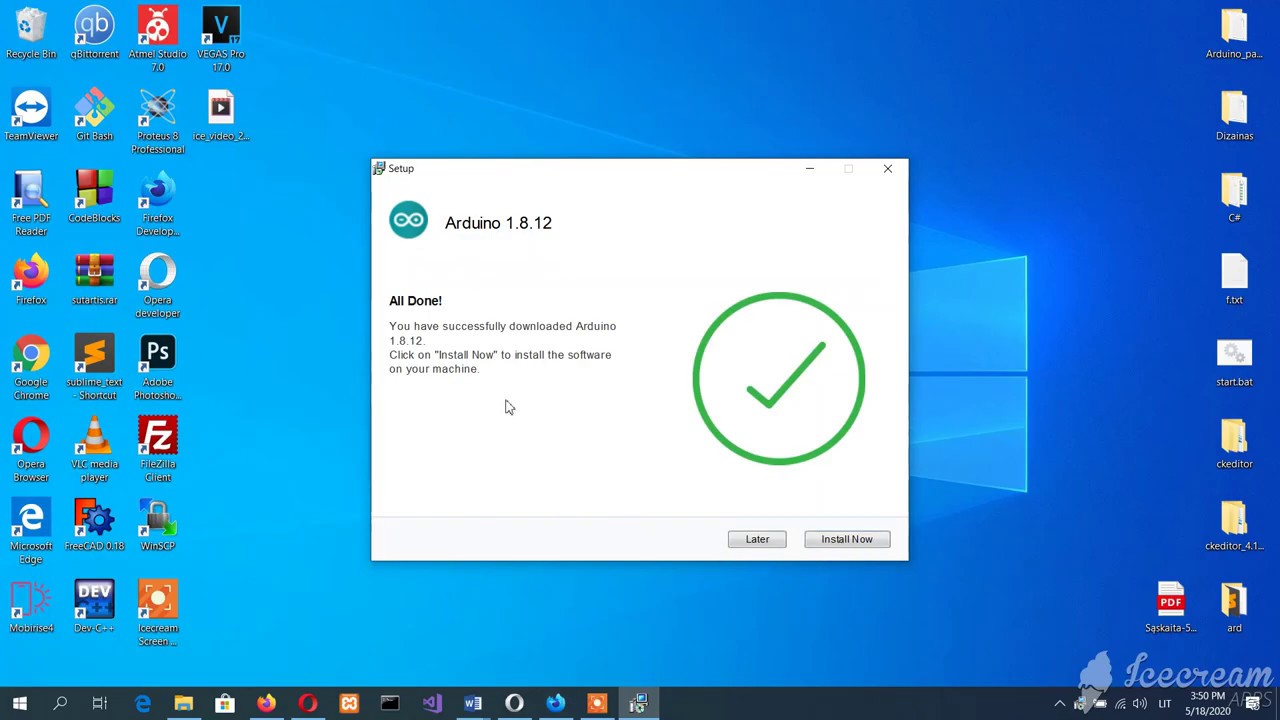Open Opera from the taskbar
Screen dimensions: 1280x720
coord(307,704)
